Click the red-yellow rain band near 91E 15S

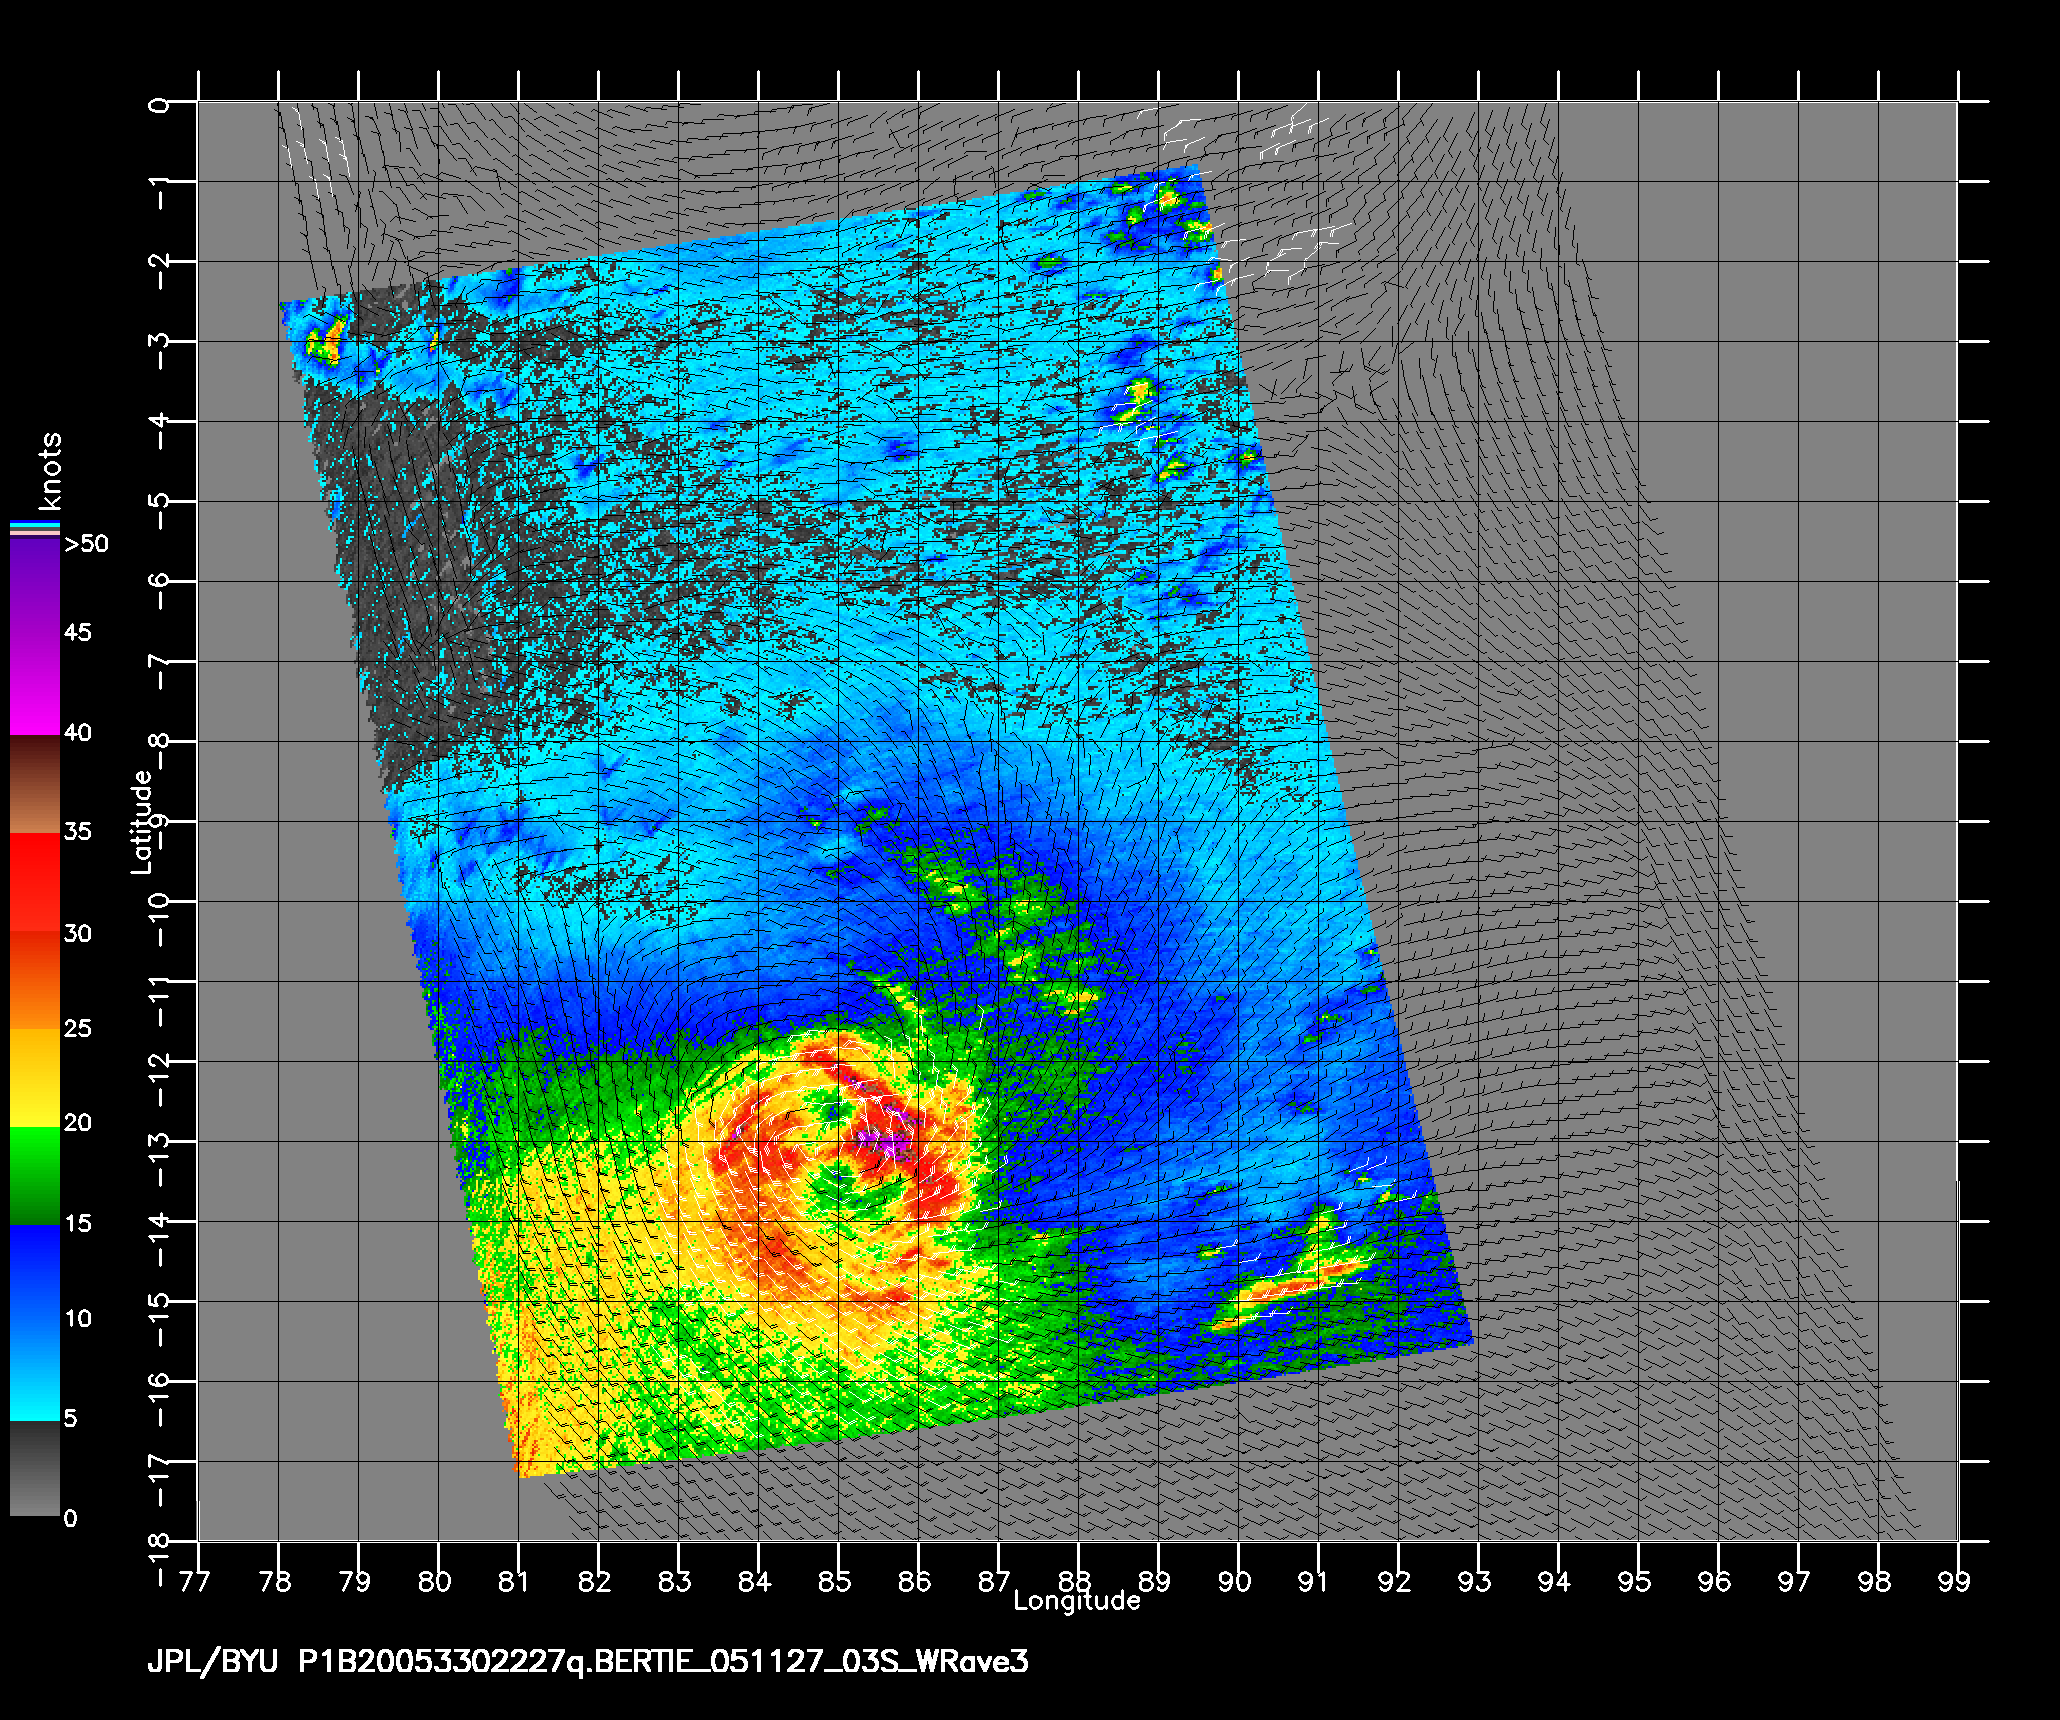point(1292,1290)
